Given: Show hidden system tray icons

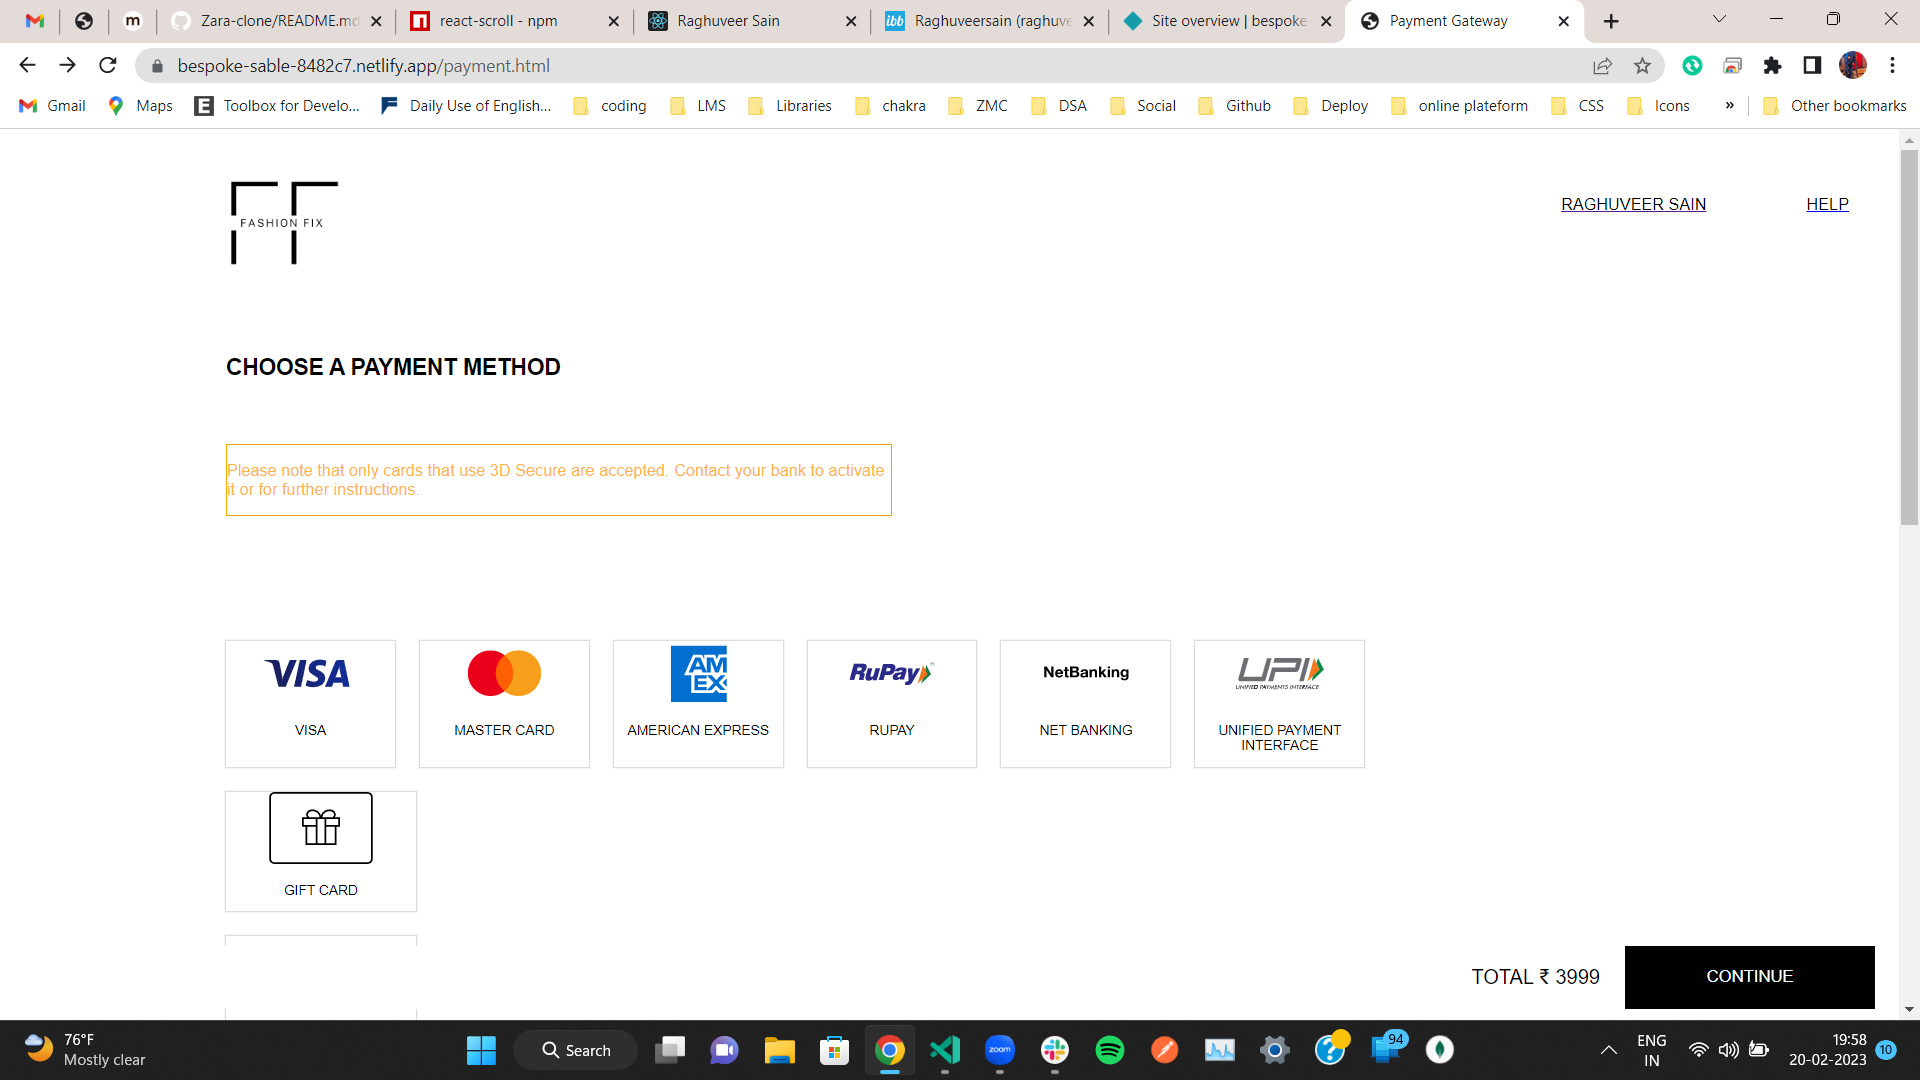Looking at the screenshot, I should pyautogui.click(x=1608, y=1050).
